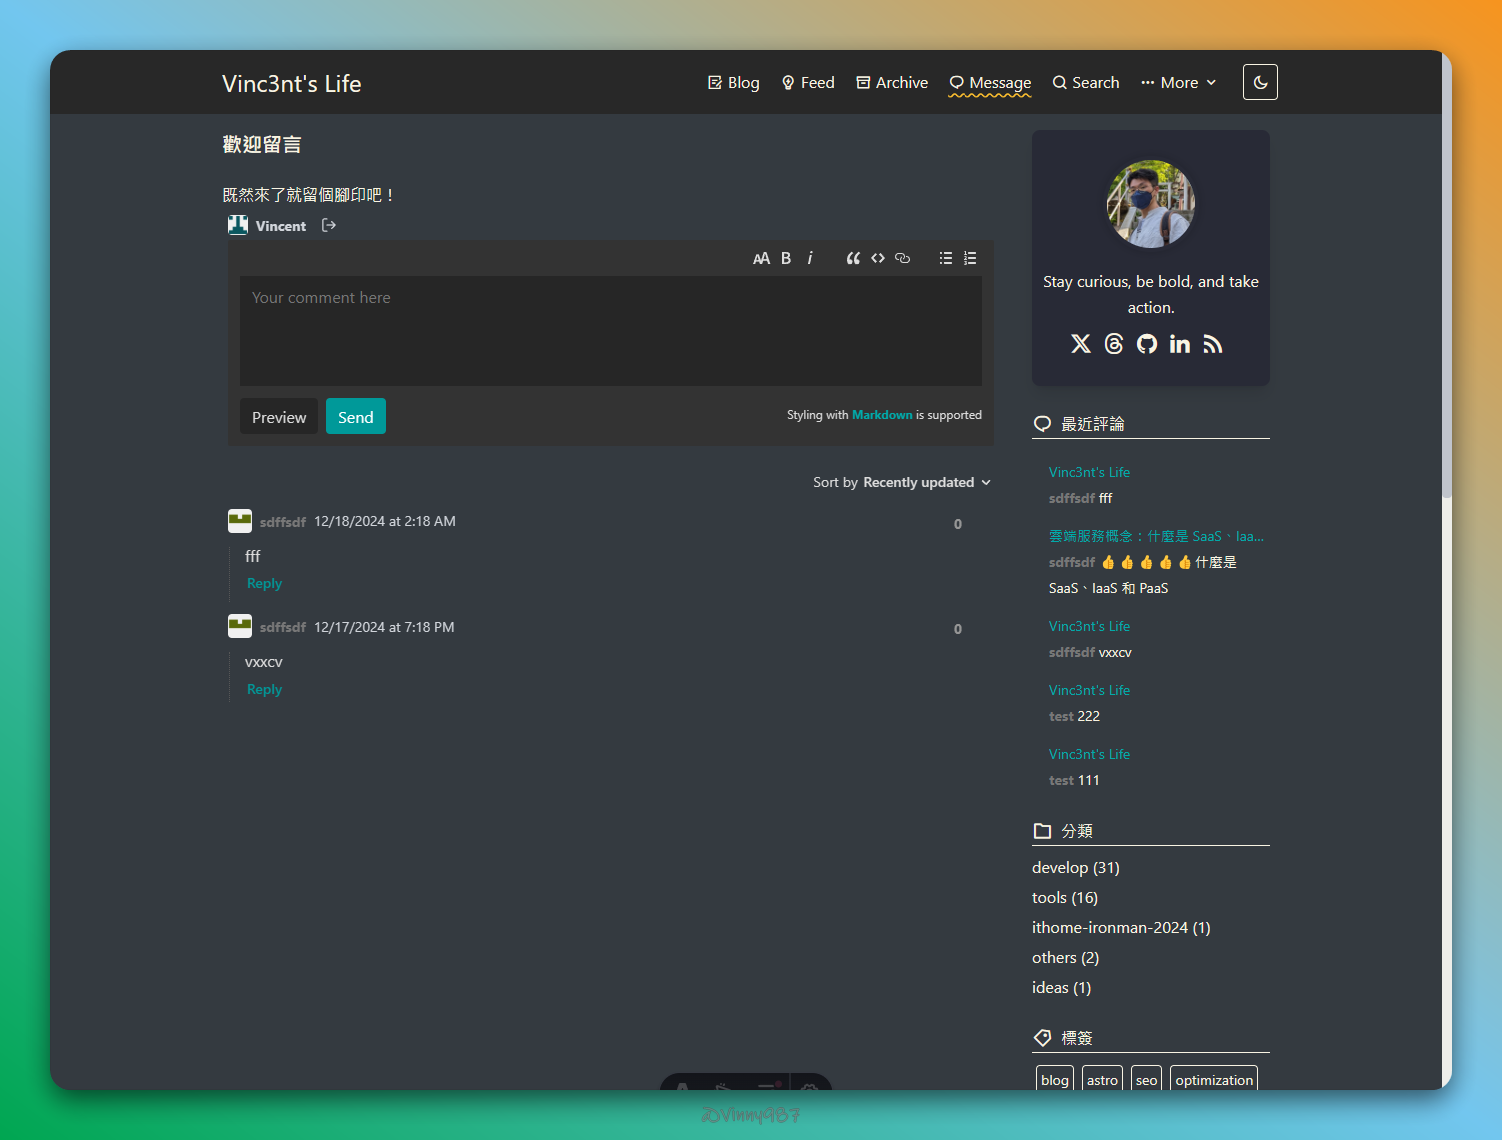The height and width of the screenshot is (1140, 1502).
Task: Add a numbered list to comment
Action: click(x=970, y=258)
